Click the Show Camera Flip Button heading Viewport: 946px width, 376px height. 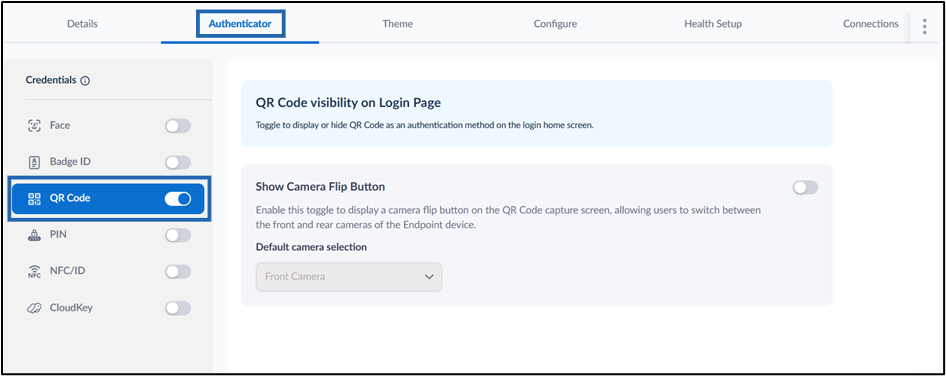320,187
